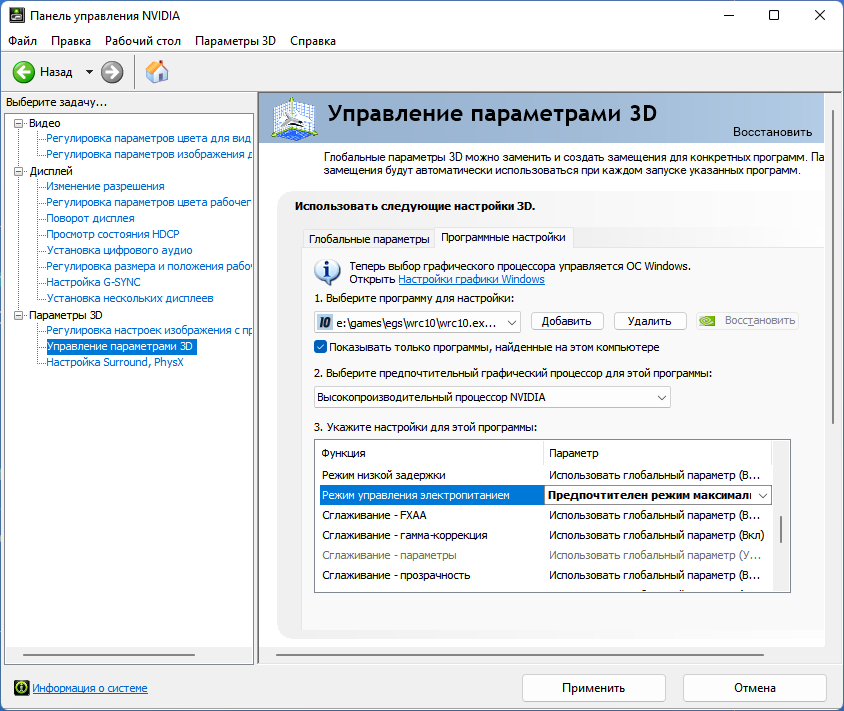
Task: Click the settings list vertical scrollbar thumb
Action: click(x=781, y=529)
